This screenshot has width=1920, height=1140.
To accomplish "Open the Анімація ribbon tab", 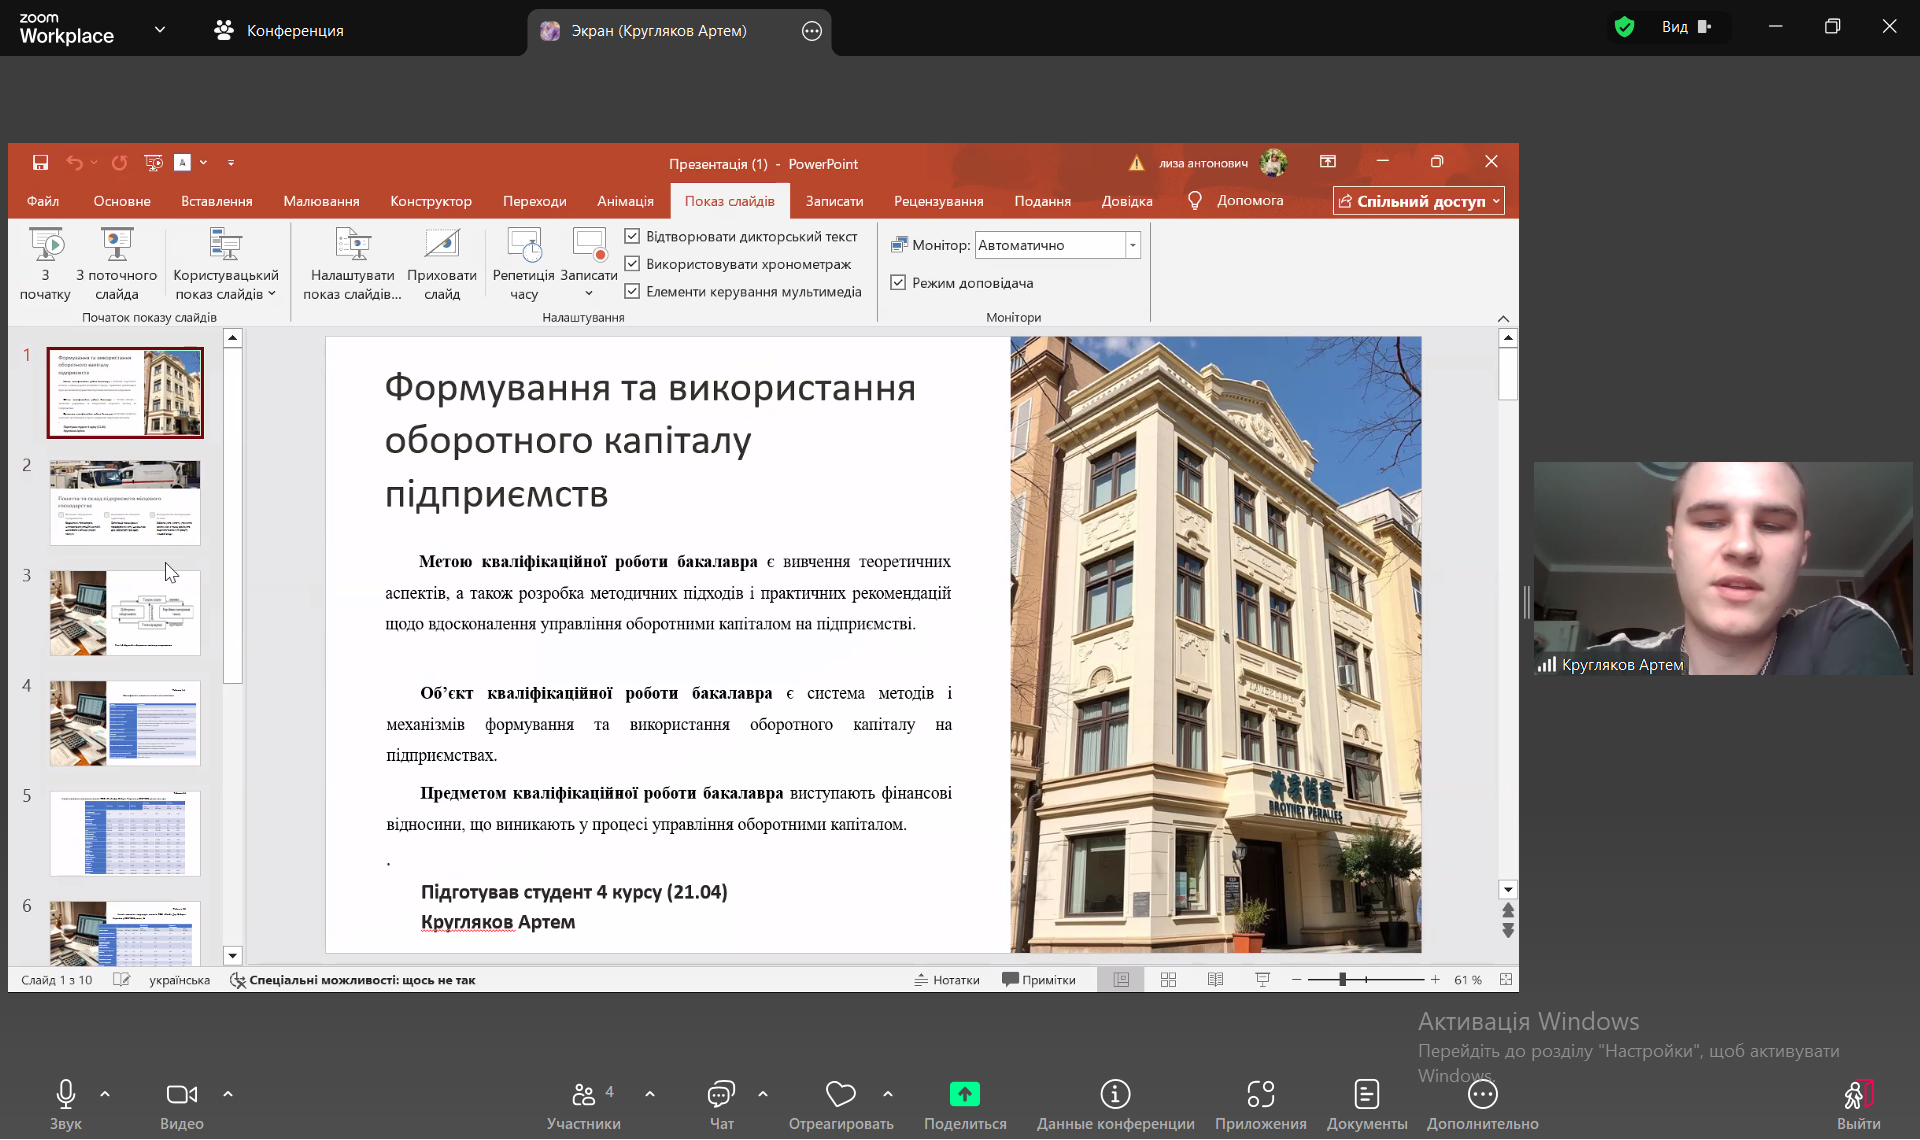I will [625, 201].
